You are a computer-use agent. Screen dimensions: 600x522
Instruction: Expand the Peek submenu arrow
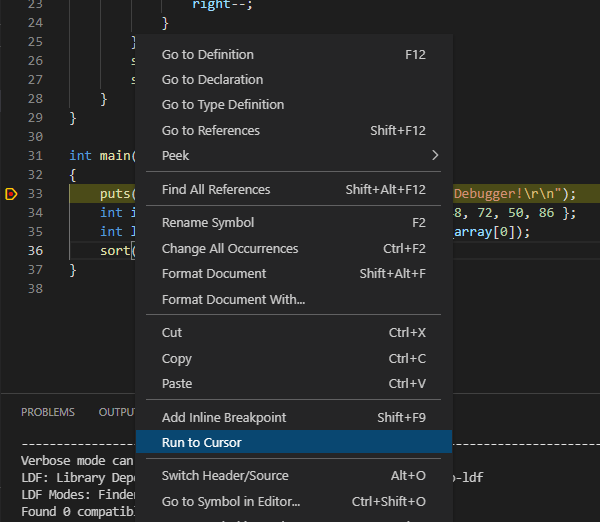point(434,155)
